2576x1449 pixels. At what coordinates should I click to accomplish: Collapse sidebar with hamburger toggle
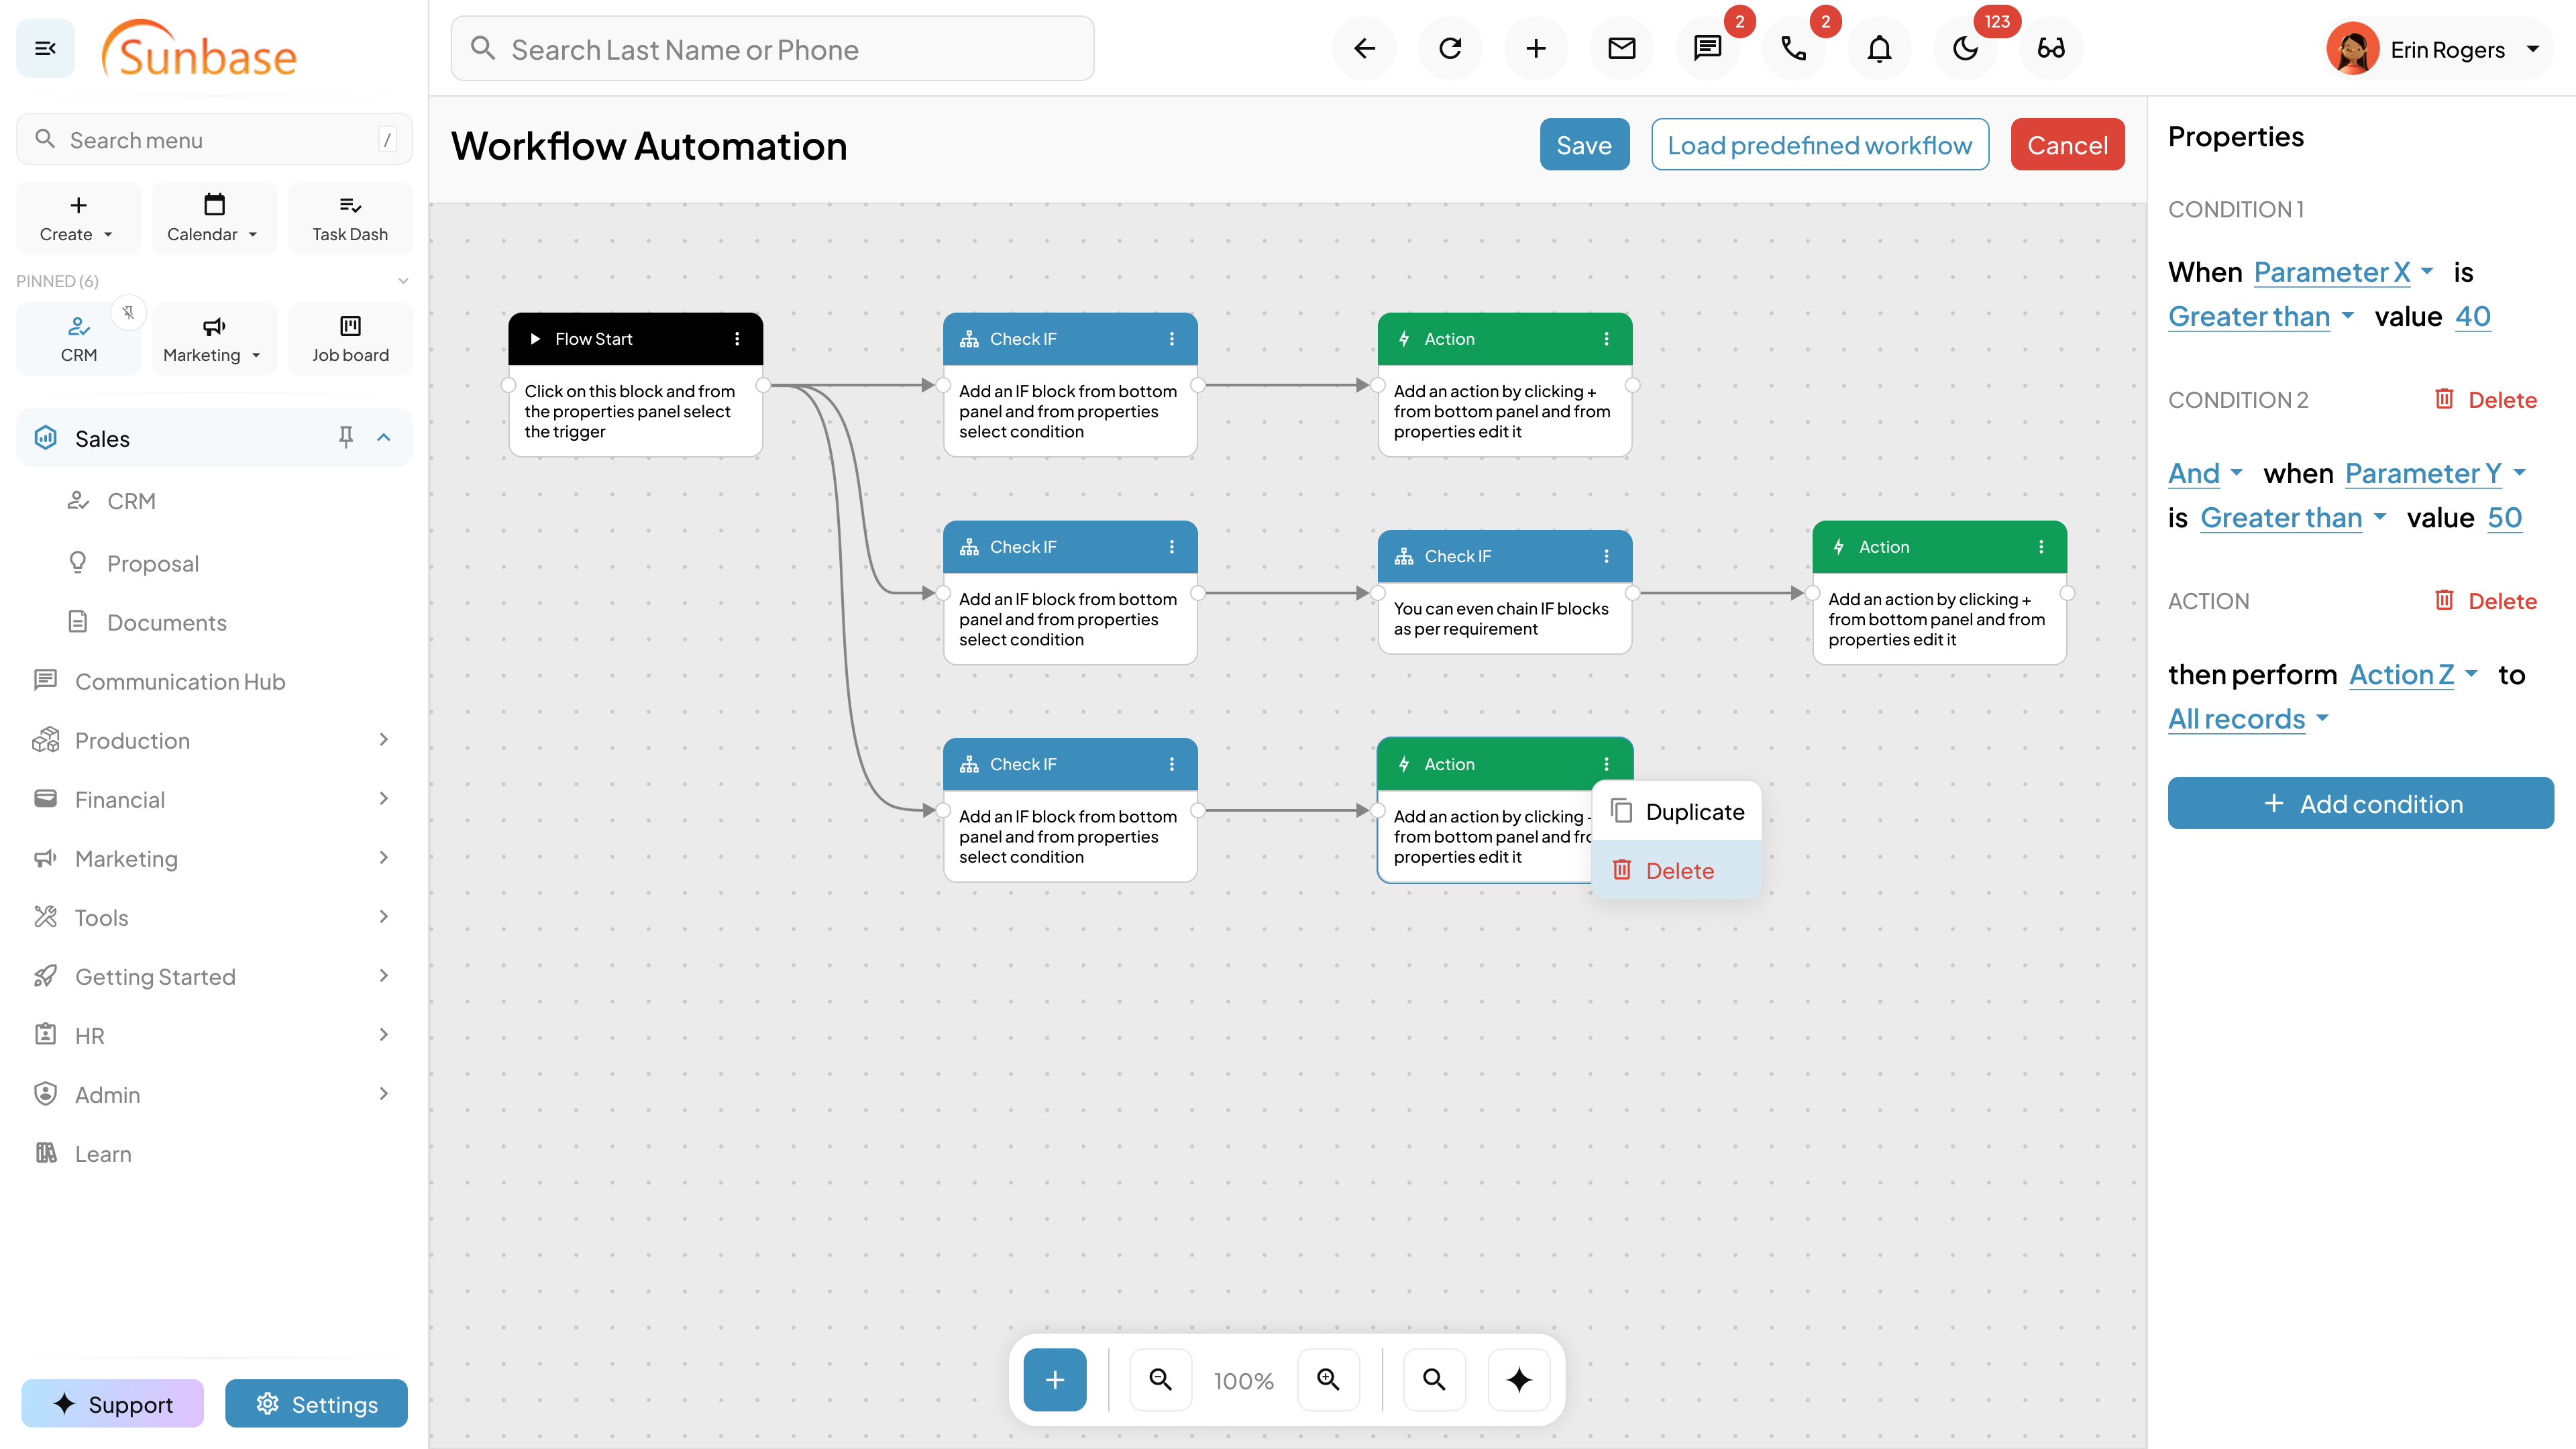[45, 48]
